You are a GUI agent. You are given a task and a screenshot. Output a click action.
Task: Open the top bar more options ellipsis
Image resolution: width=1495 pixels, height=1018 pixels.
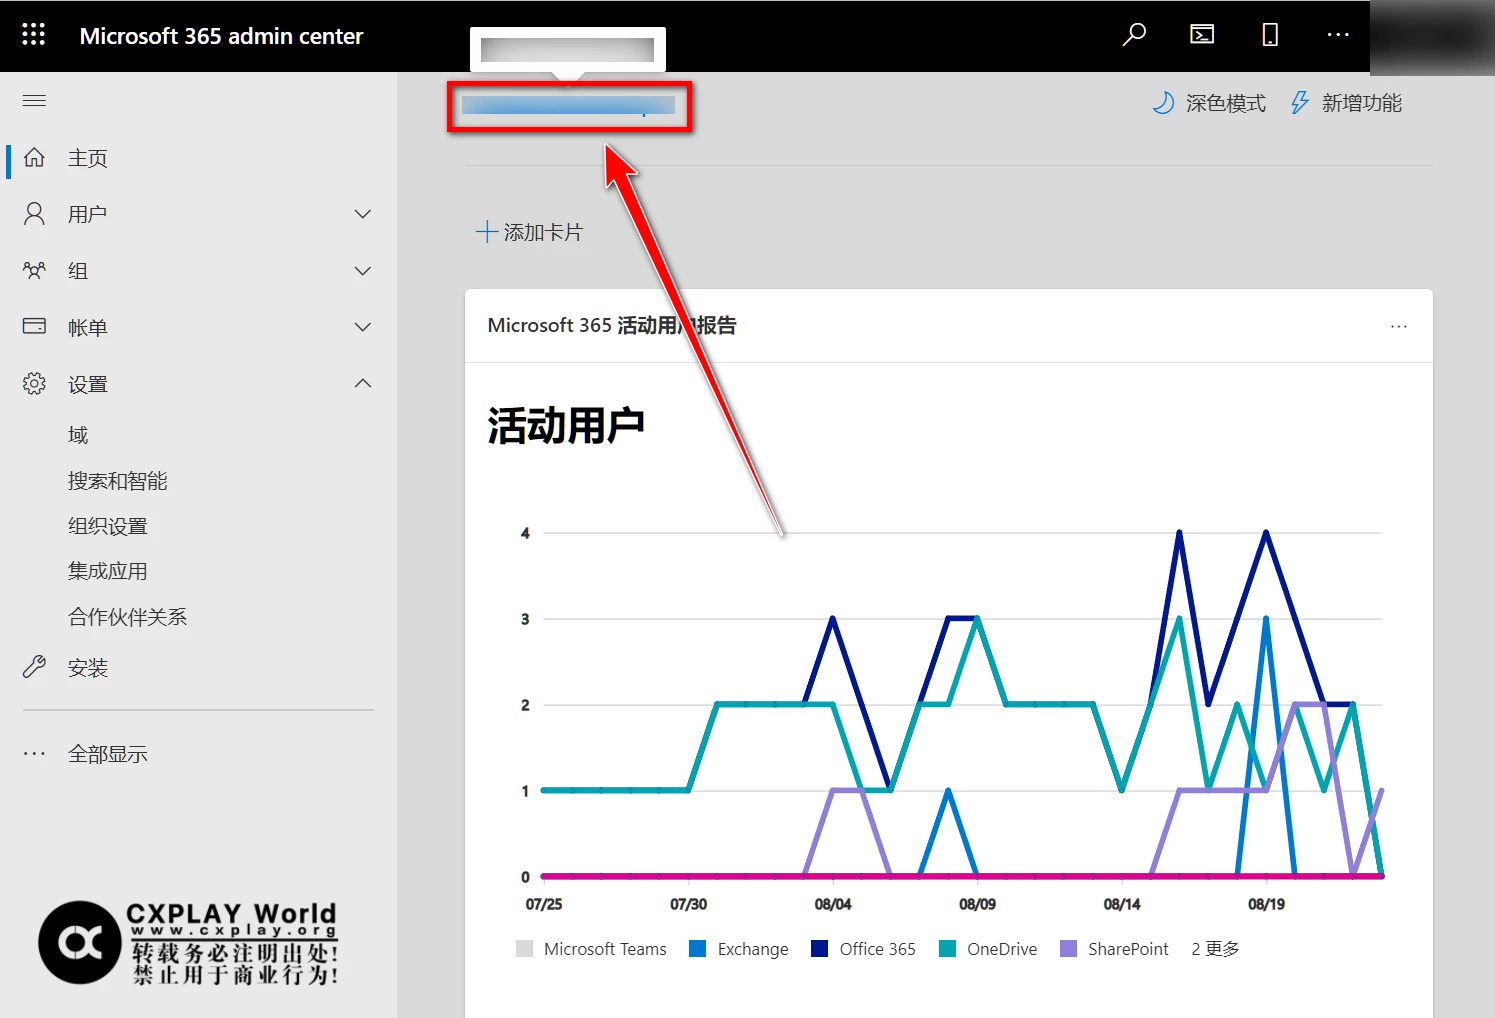point(1338,35)
